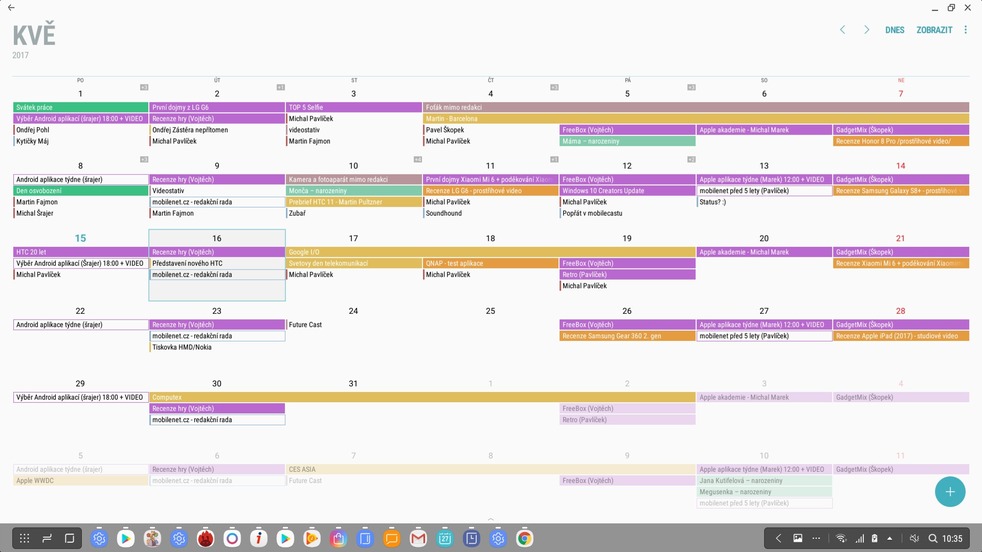Tap the add new event plus button
Image resolution: width=982 pixels, height=552 pixels.
950,491
